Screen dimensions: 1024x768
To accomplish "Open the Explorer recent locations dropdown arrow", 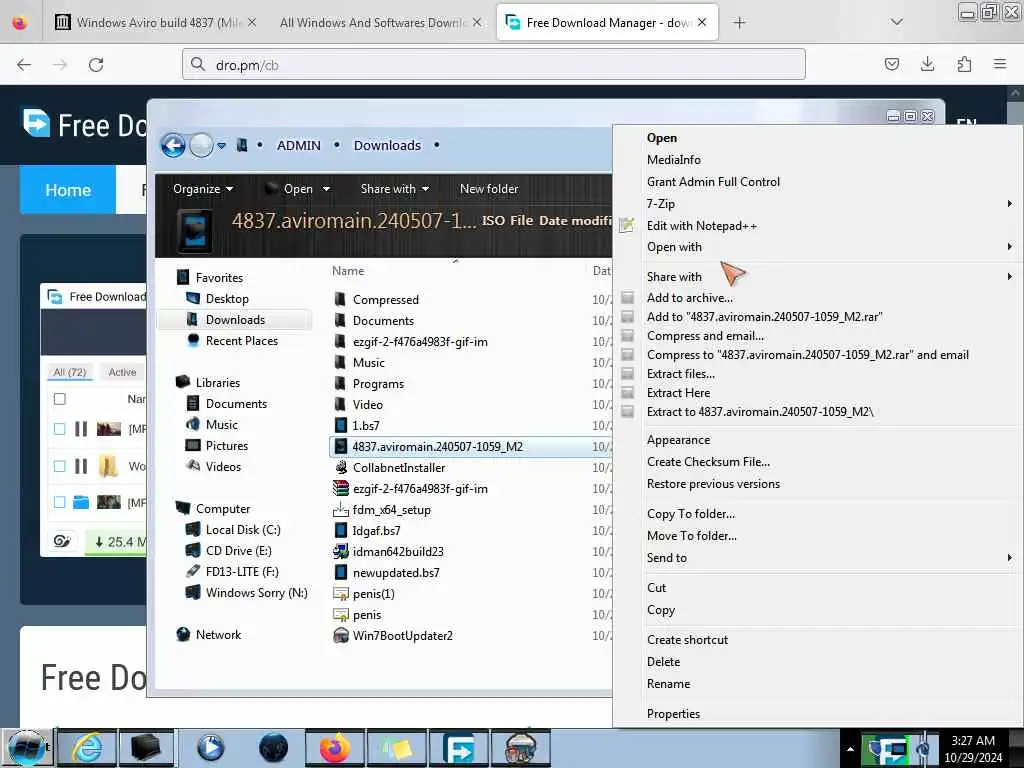I will [x=222, y=146].
